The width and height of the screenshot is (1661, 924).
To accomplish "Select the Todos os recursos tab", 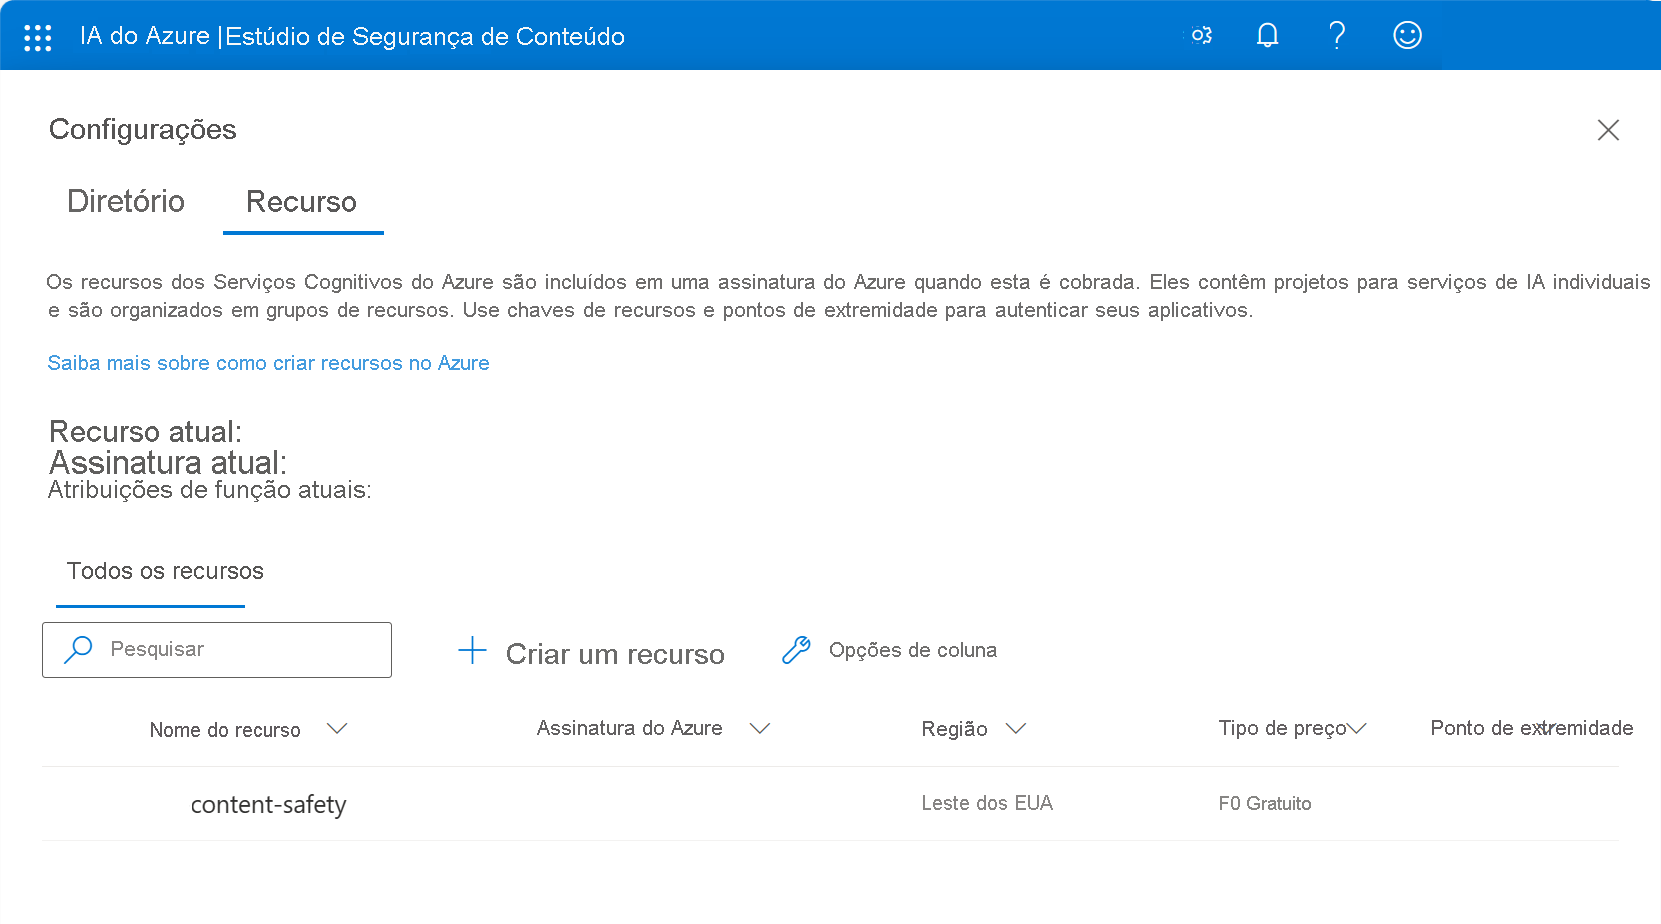I will pyautogui.click(x=165, y=571).
